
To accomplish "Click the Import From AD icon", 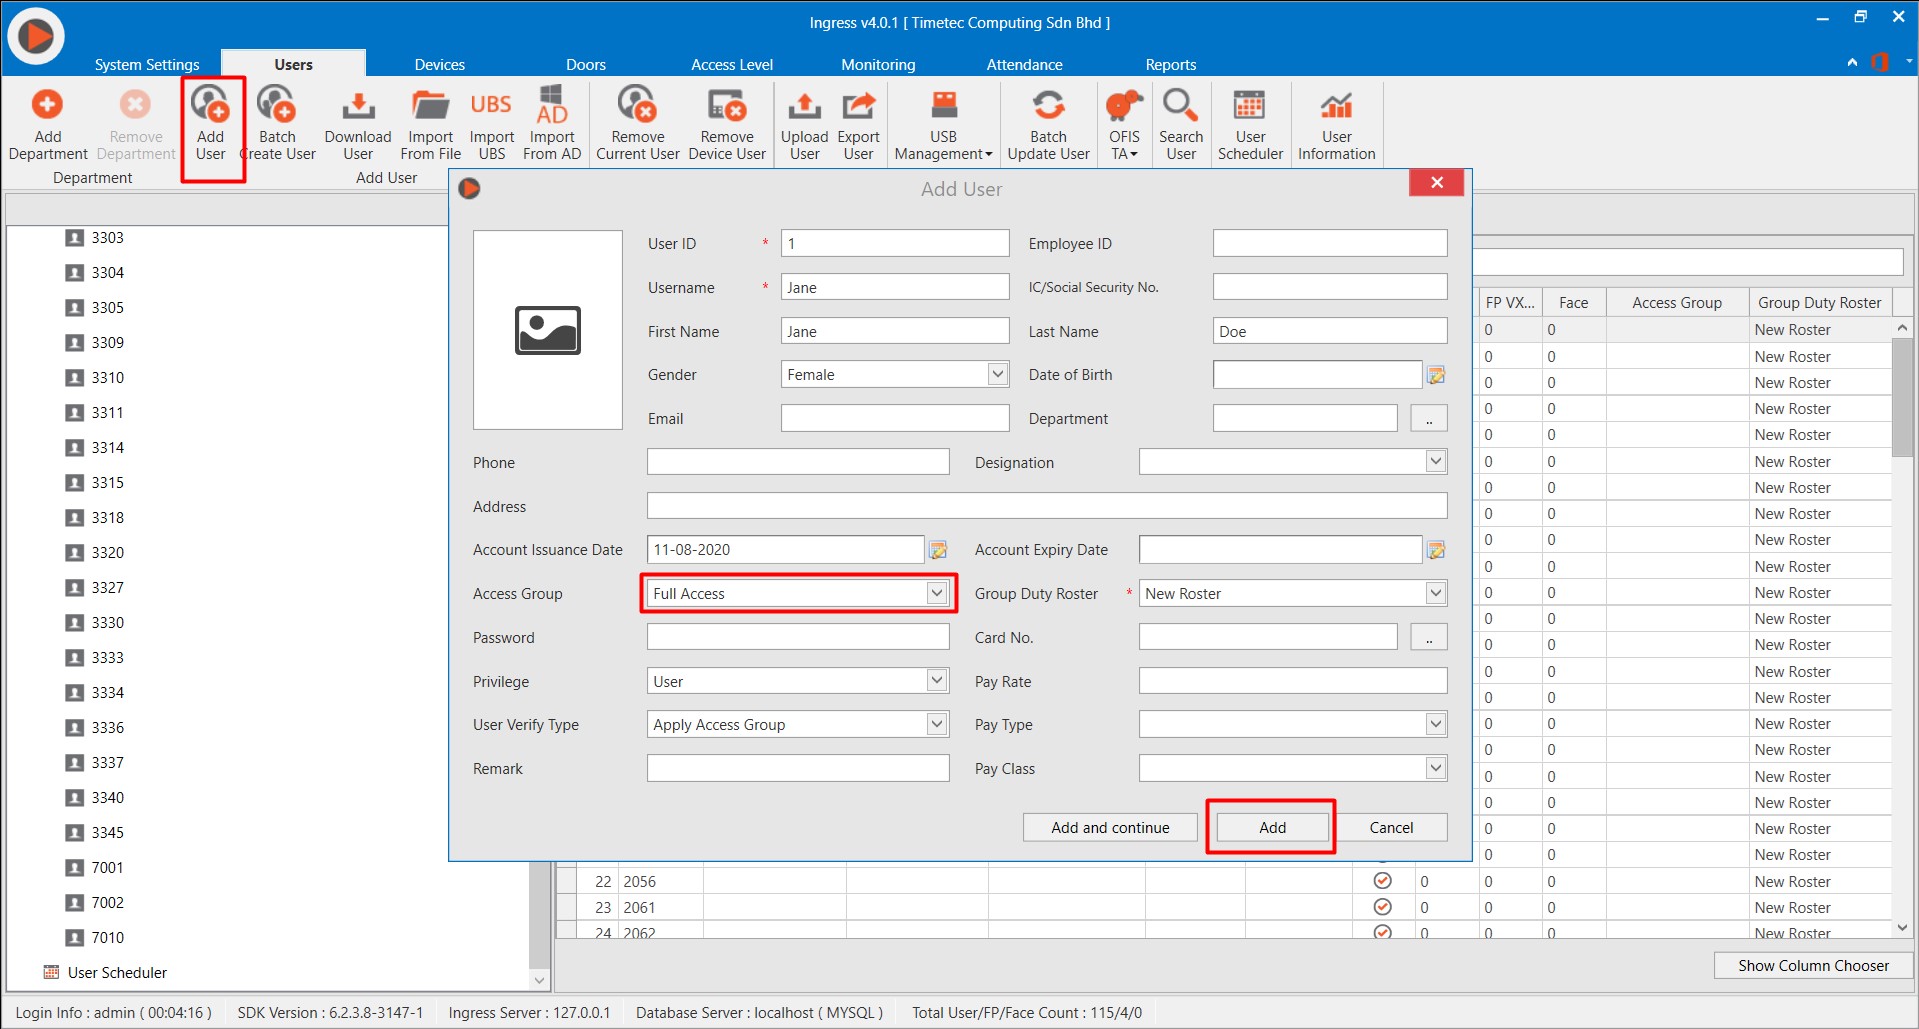I will point(552,105).
